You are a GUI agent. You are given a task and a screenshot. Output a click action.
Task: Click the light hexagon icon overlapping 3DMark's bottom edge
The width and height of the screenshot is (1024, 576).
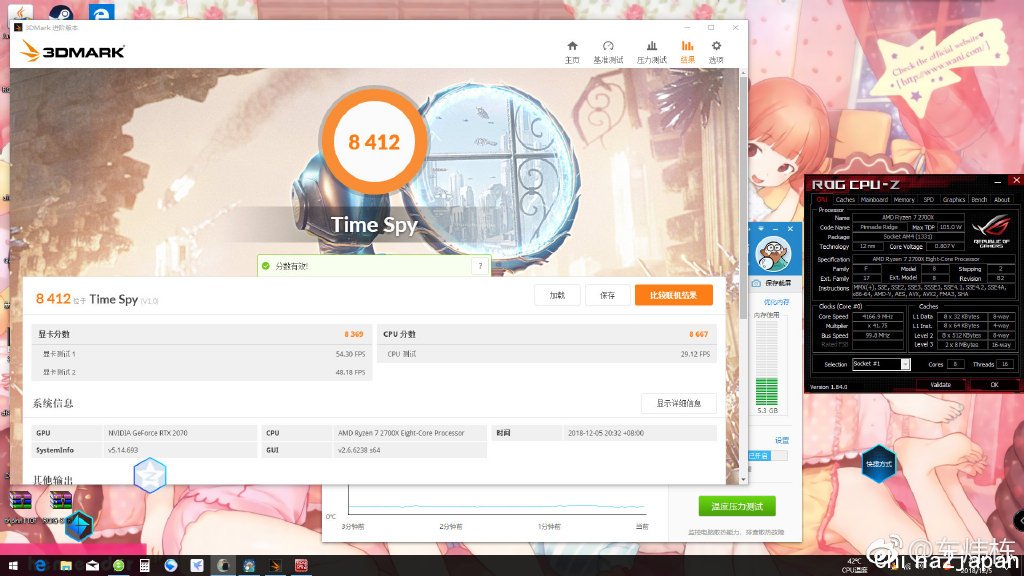[150, 475]
